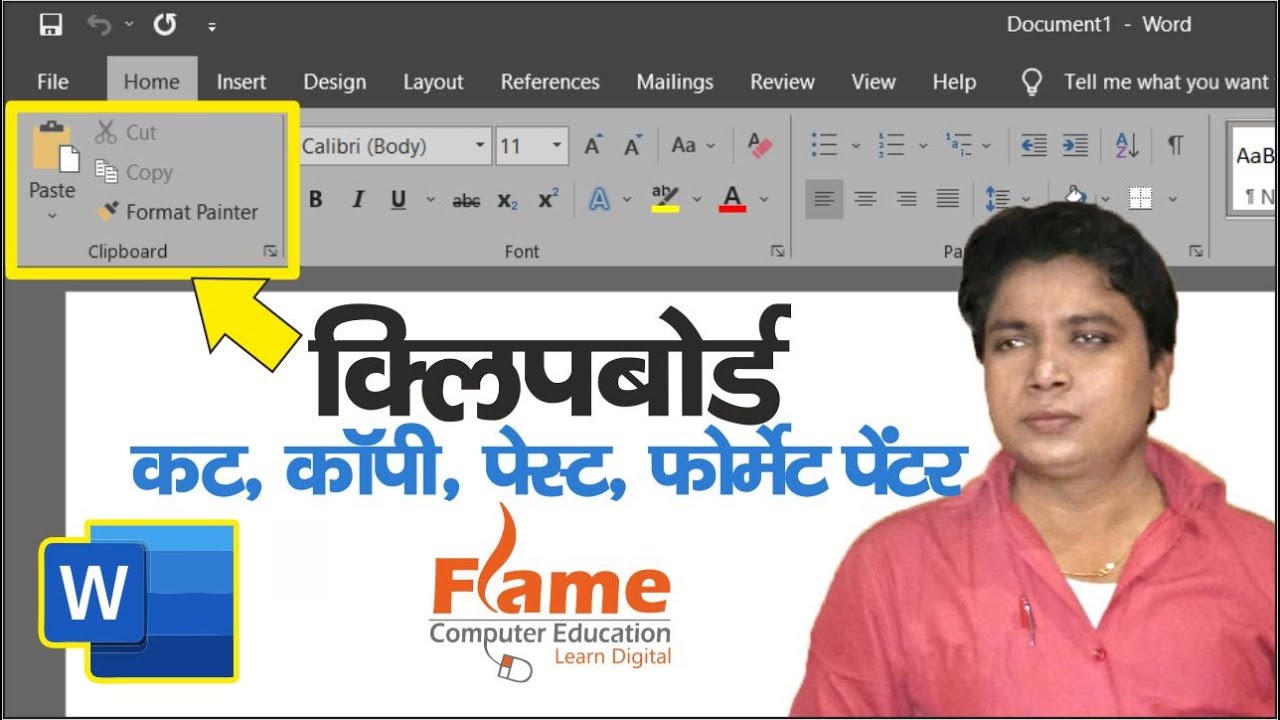1280x720 pixels.
Task: Open Customize Quick Access Toolbar dropdown
Action: pyautogui.click(x=212, y=27)
